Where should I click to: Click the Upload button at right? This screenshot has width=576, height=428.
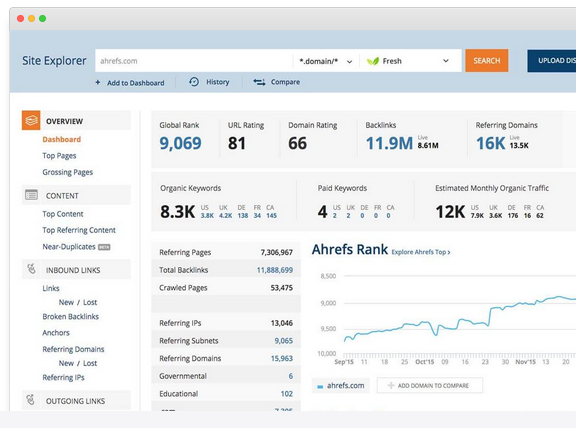coord(552,61)
